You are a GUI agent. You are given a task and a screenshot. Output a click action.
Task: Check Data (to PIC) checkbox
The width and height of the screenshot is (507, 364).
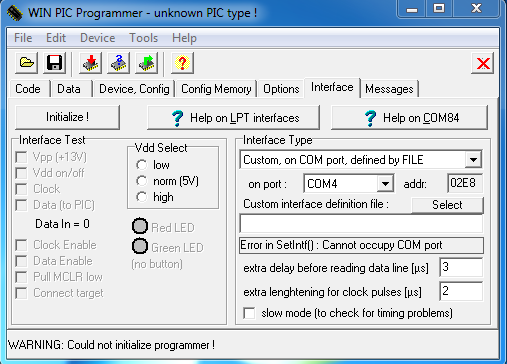[x=22, y=205]
